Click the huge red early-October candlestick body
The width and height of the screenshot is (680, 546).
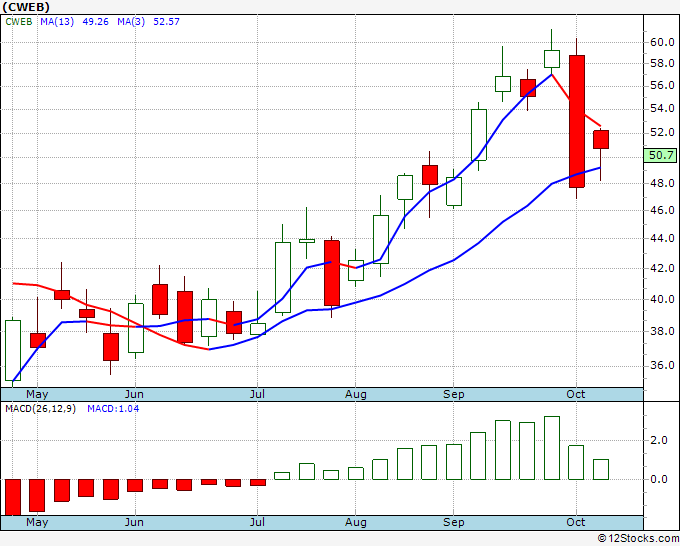tap(577, 121)
